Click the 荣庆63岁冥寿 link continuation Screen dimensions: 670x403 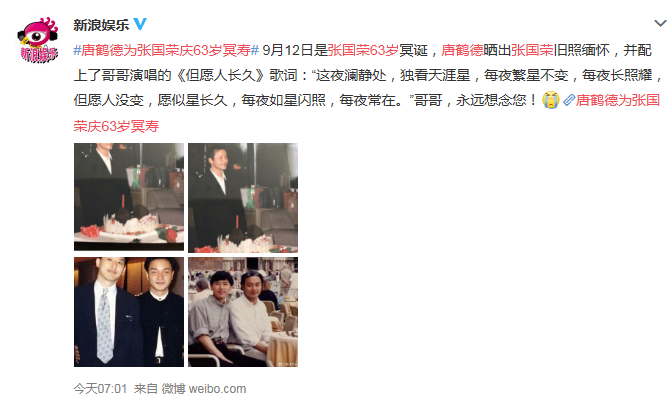116,126
